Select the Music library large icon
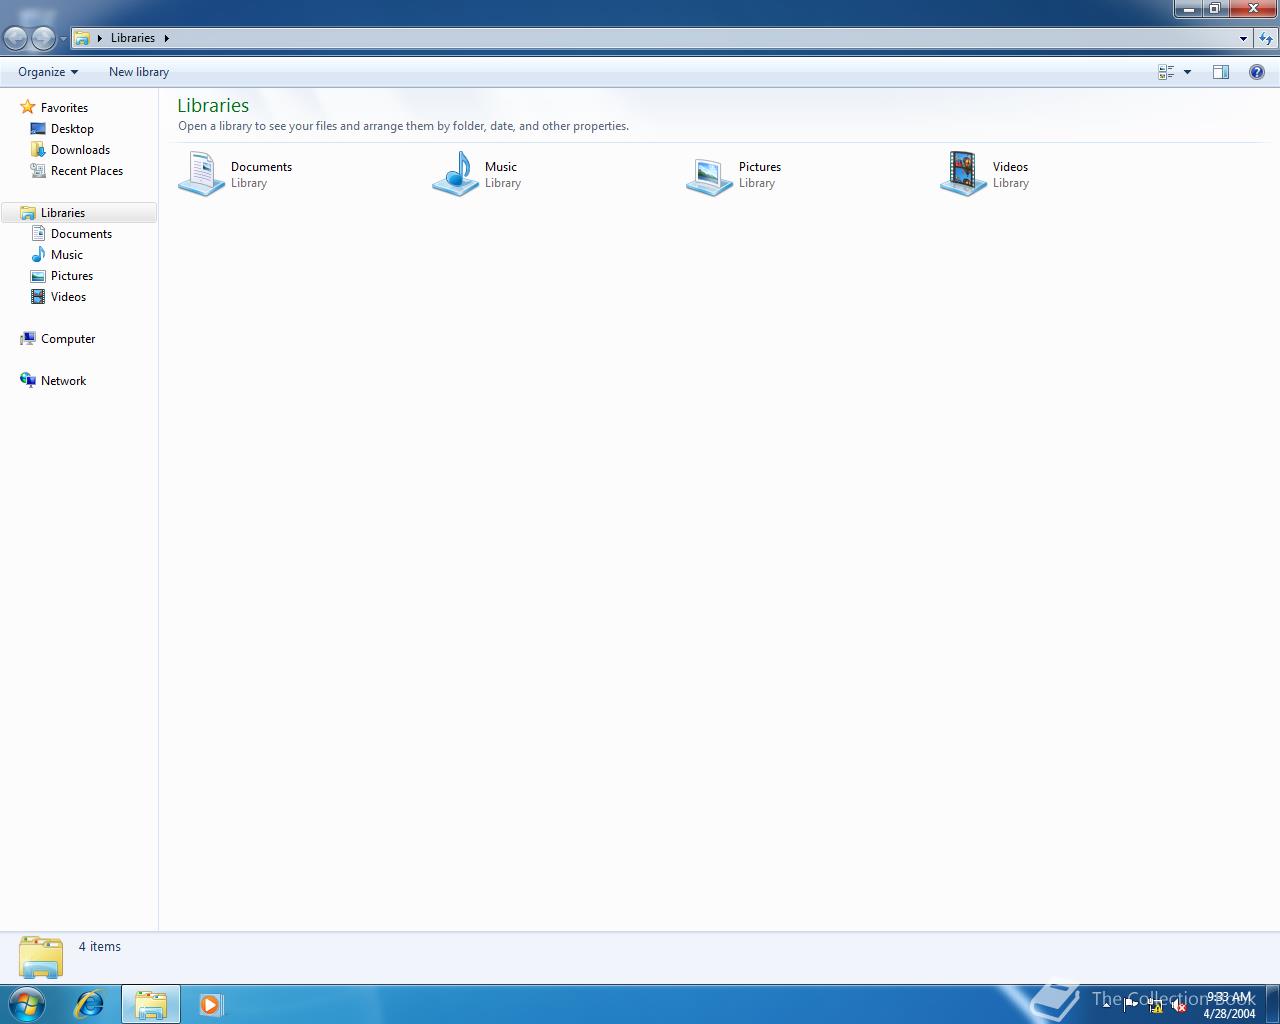The width and height of the screenshot is (1280, 1024). [455, 174]
